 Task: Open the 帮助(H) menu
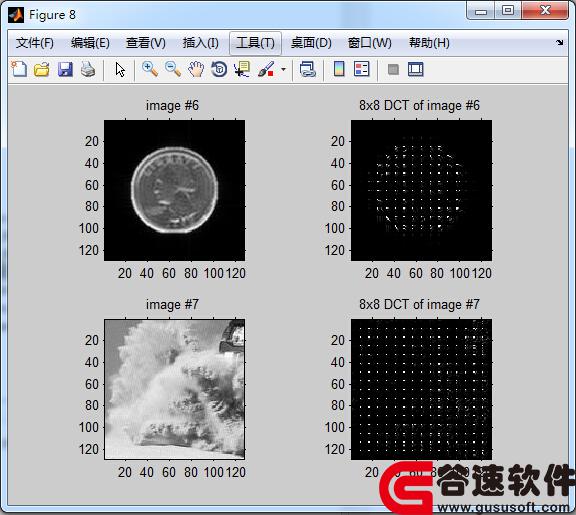[x=429, y=43]
